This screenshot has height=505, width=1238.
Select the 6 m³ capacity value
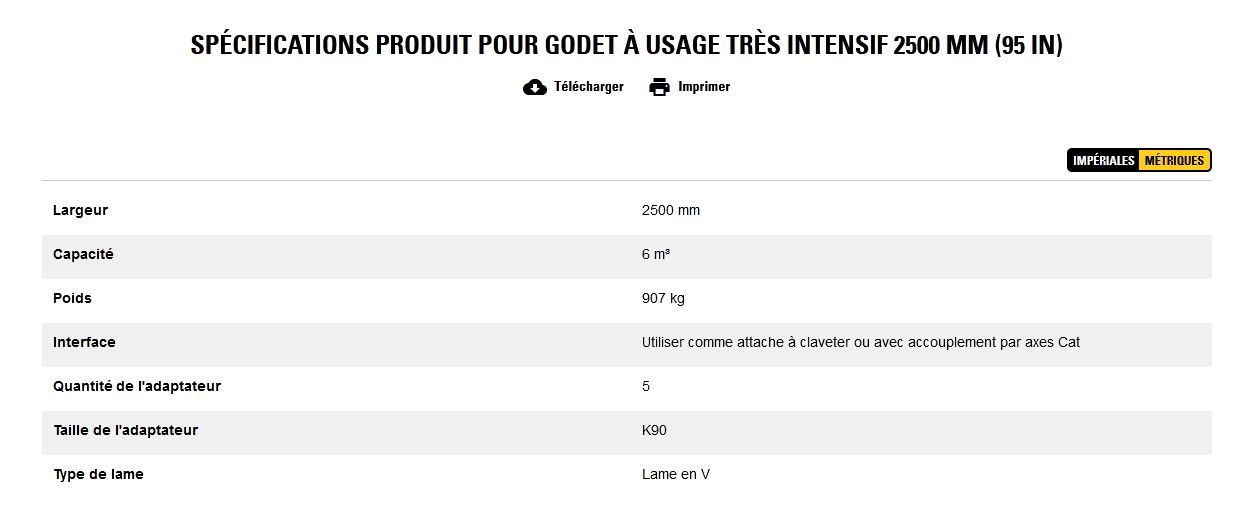(656, 255)
